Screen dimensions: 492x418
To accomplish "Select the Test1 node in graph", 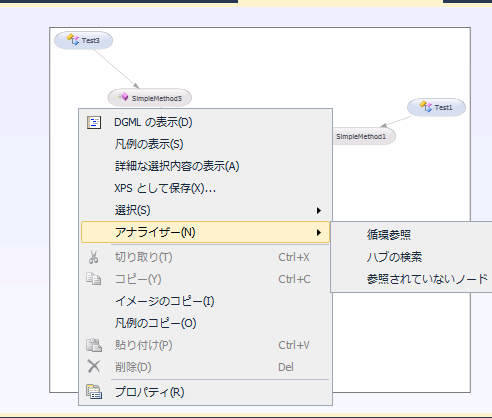I will coord(436,107).
